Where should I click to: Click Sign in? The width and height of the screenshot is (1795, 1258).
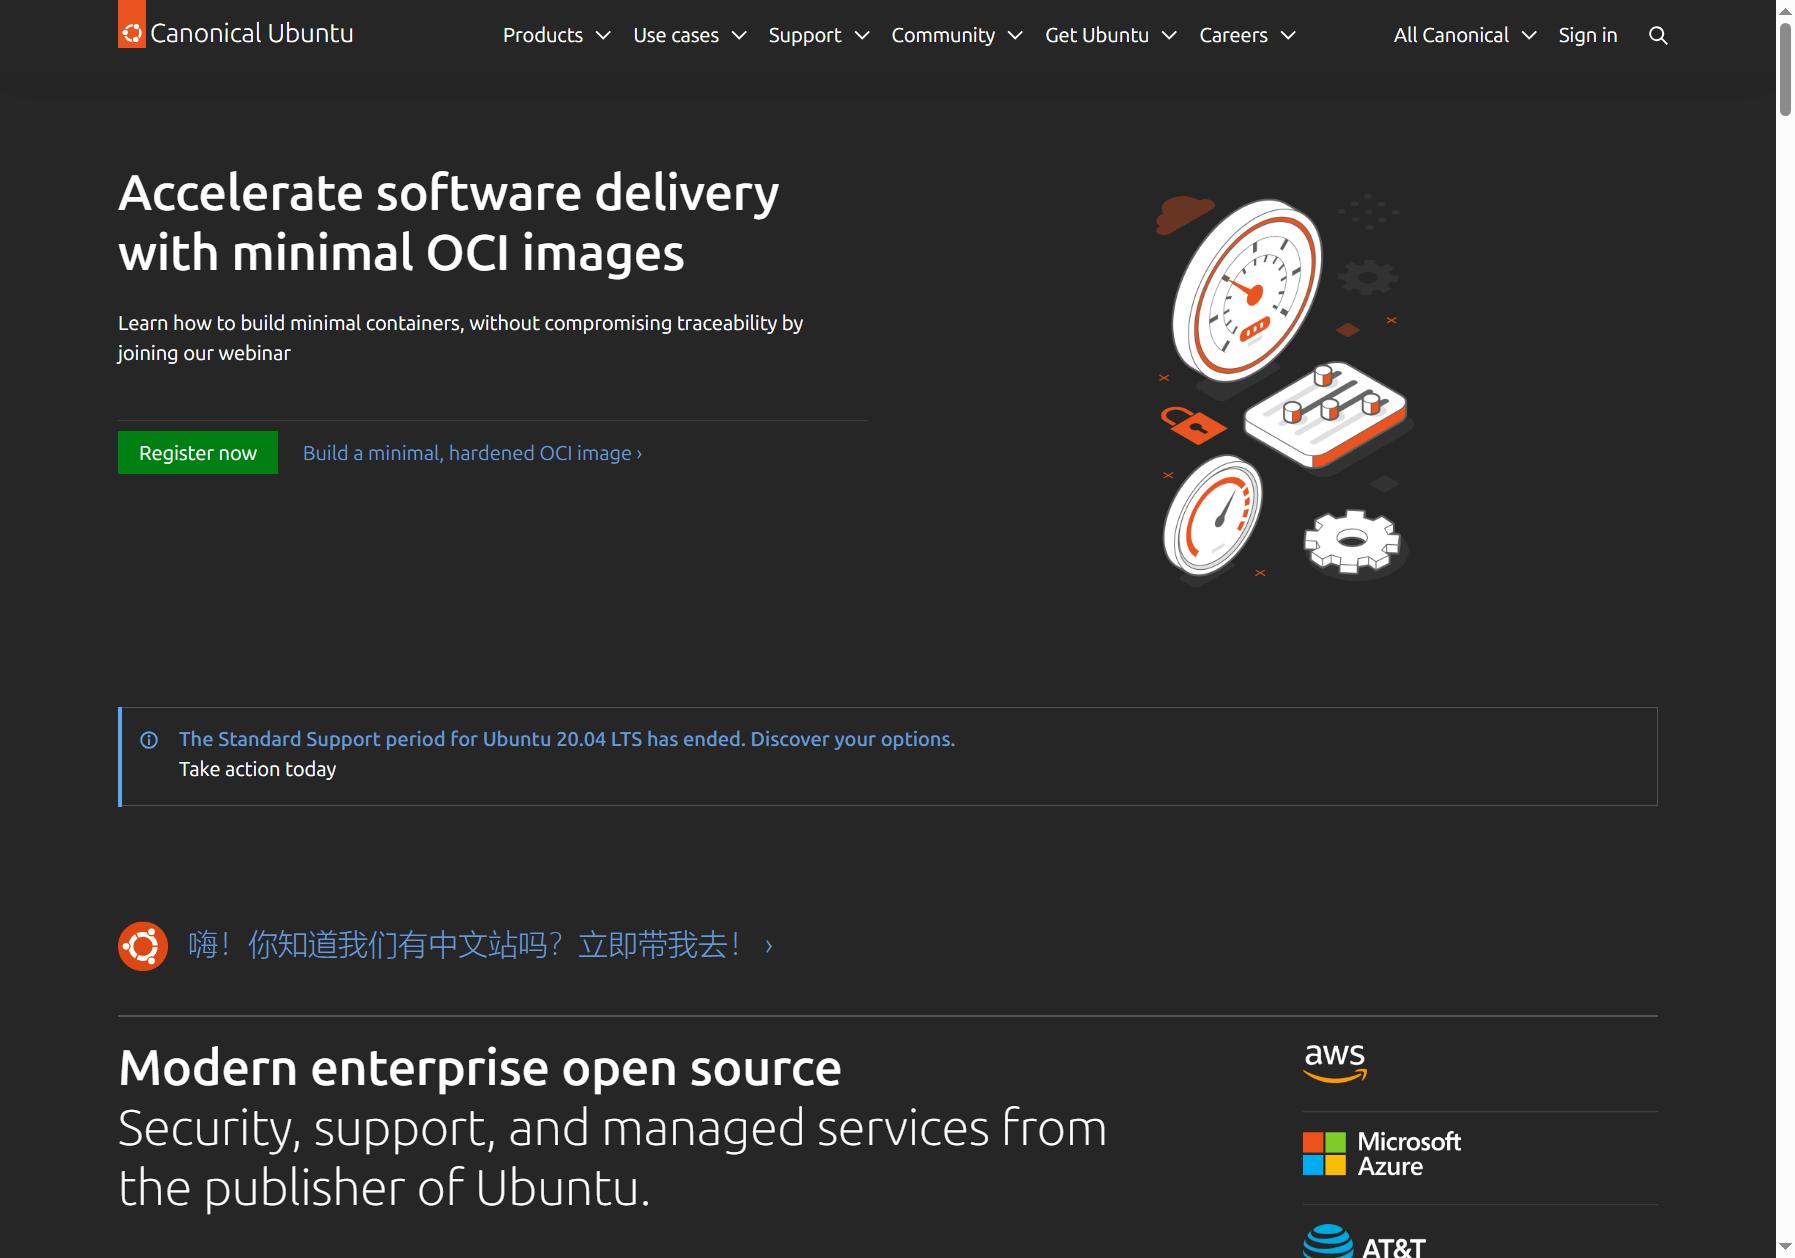pos(1587,35)
